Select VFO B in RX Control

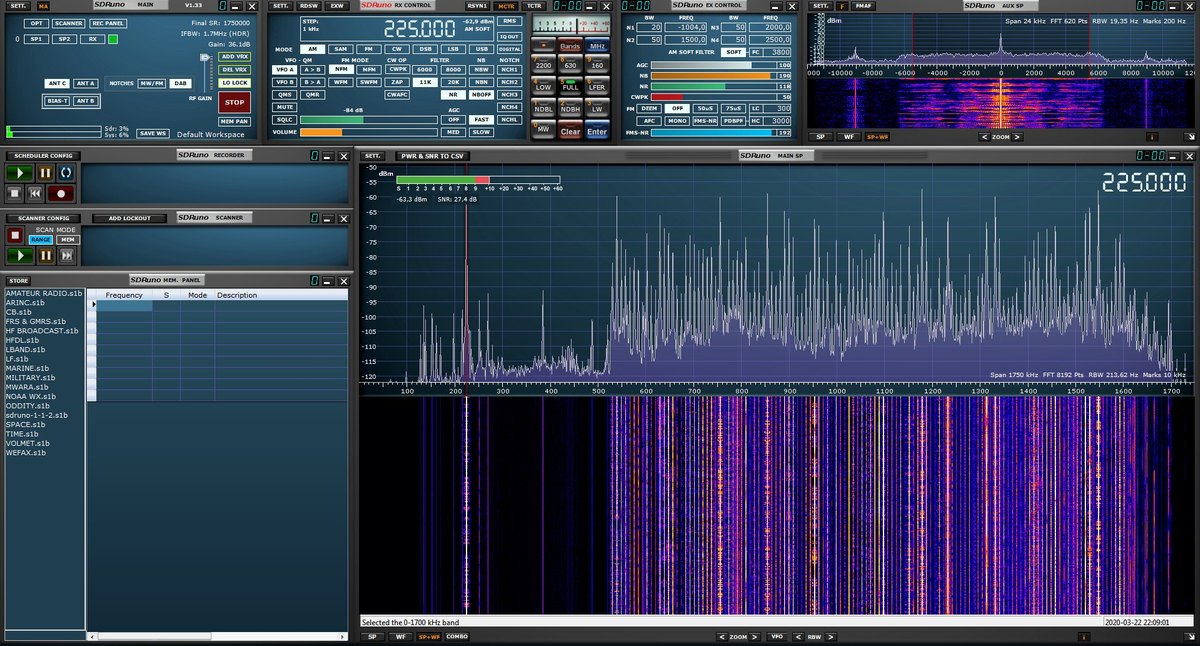click(285, 82)
